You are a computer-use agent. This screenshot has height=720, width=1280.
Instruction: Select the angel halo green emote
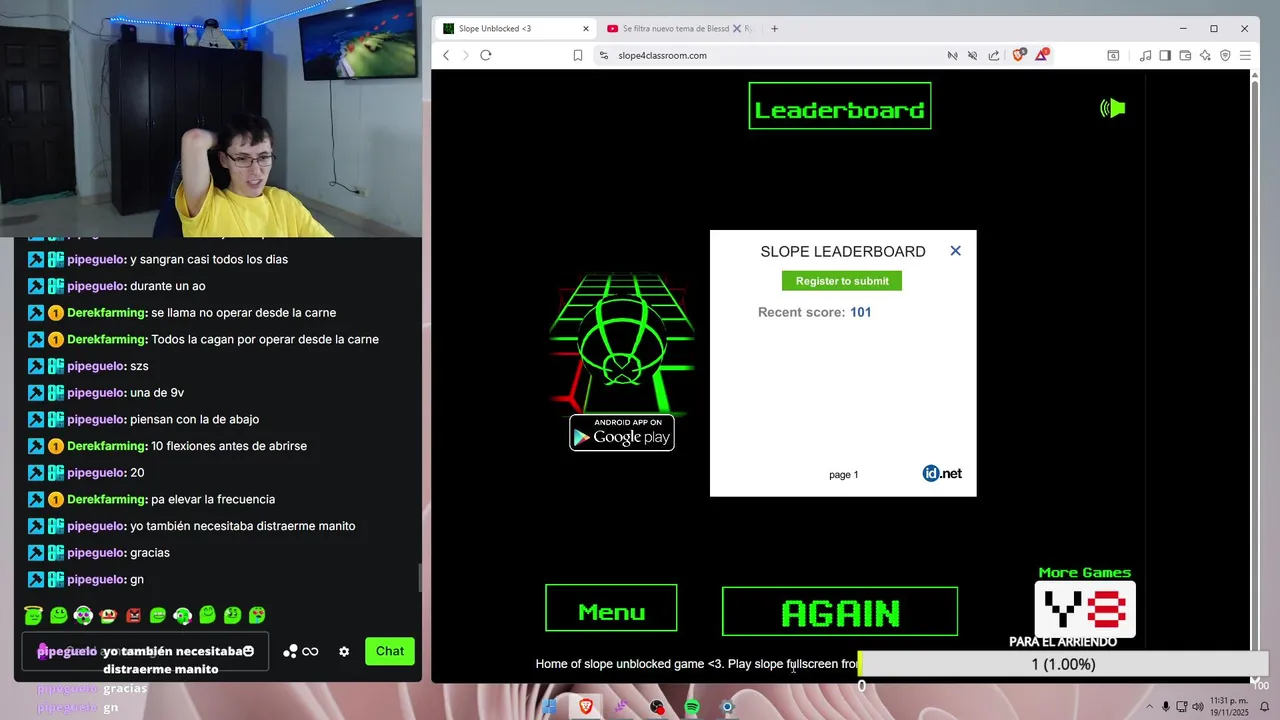click(x=34, y=615)
